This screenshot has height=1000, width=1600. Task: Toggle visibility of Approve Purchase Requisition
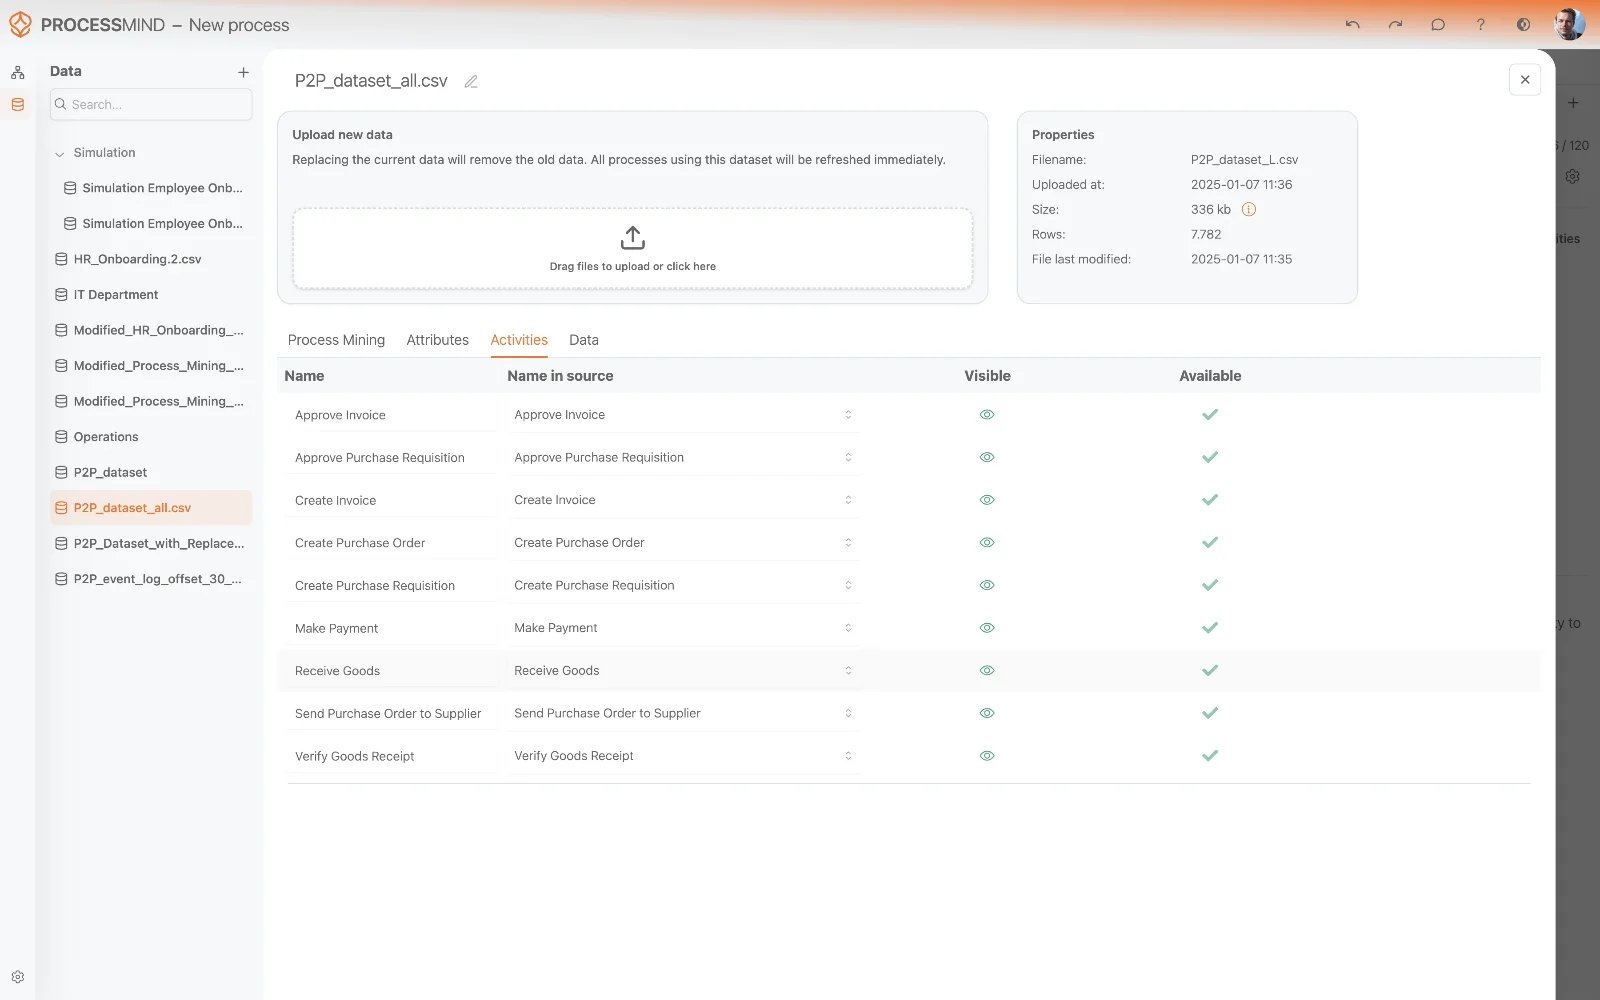pos(987,457)
